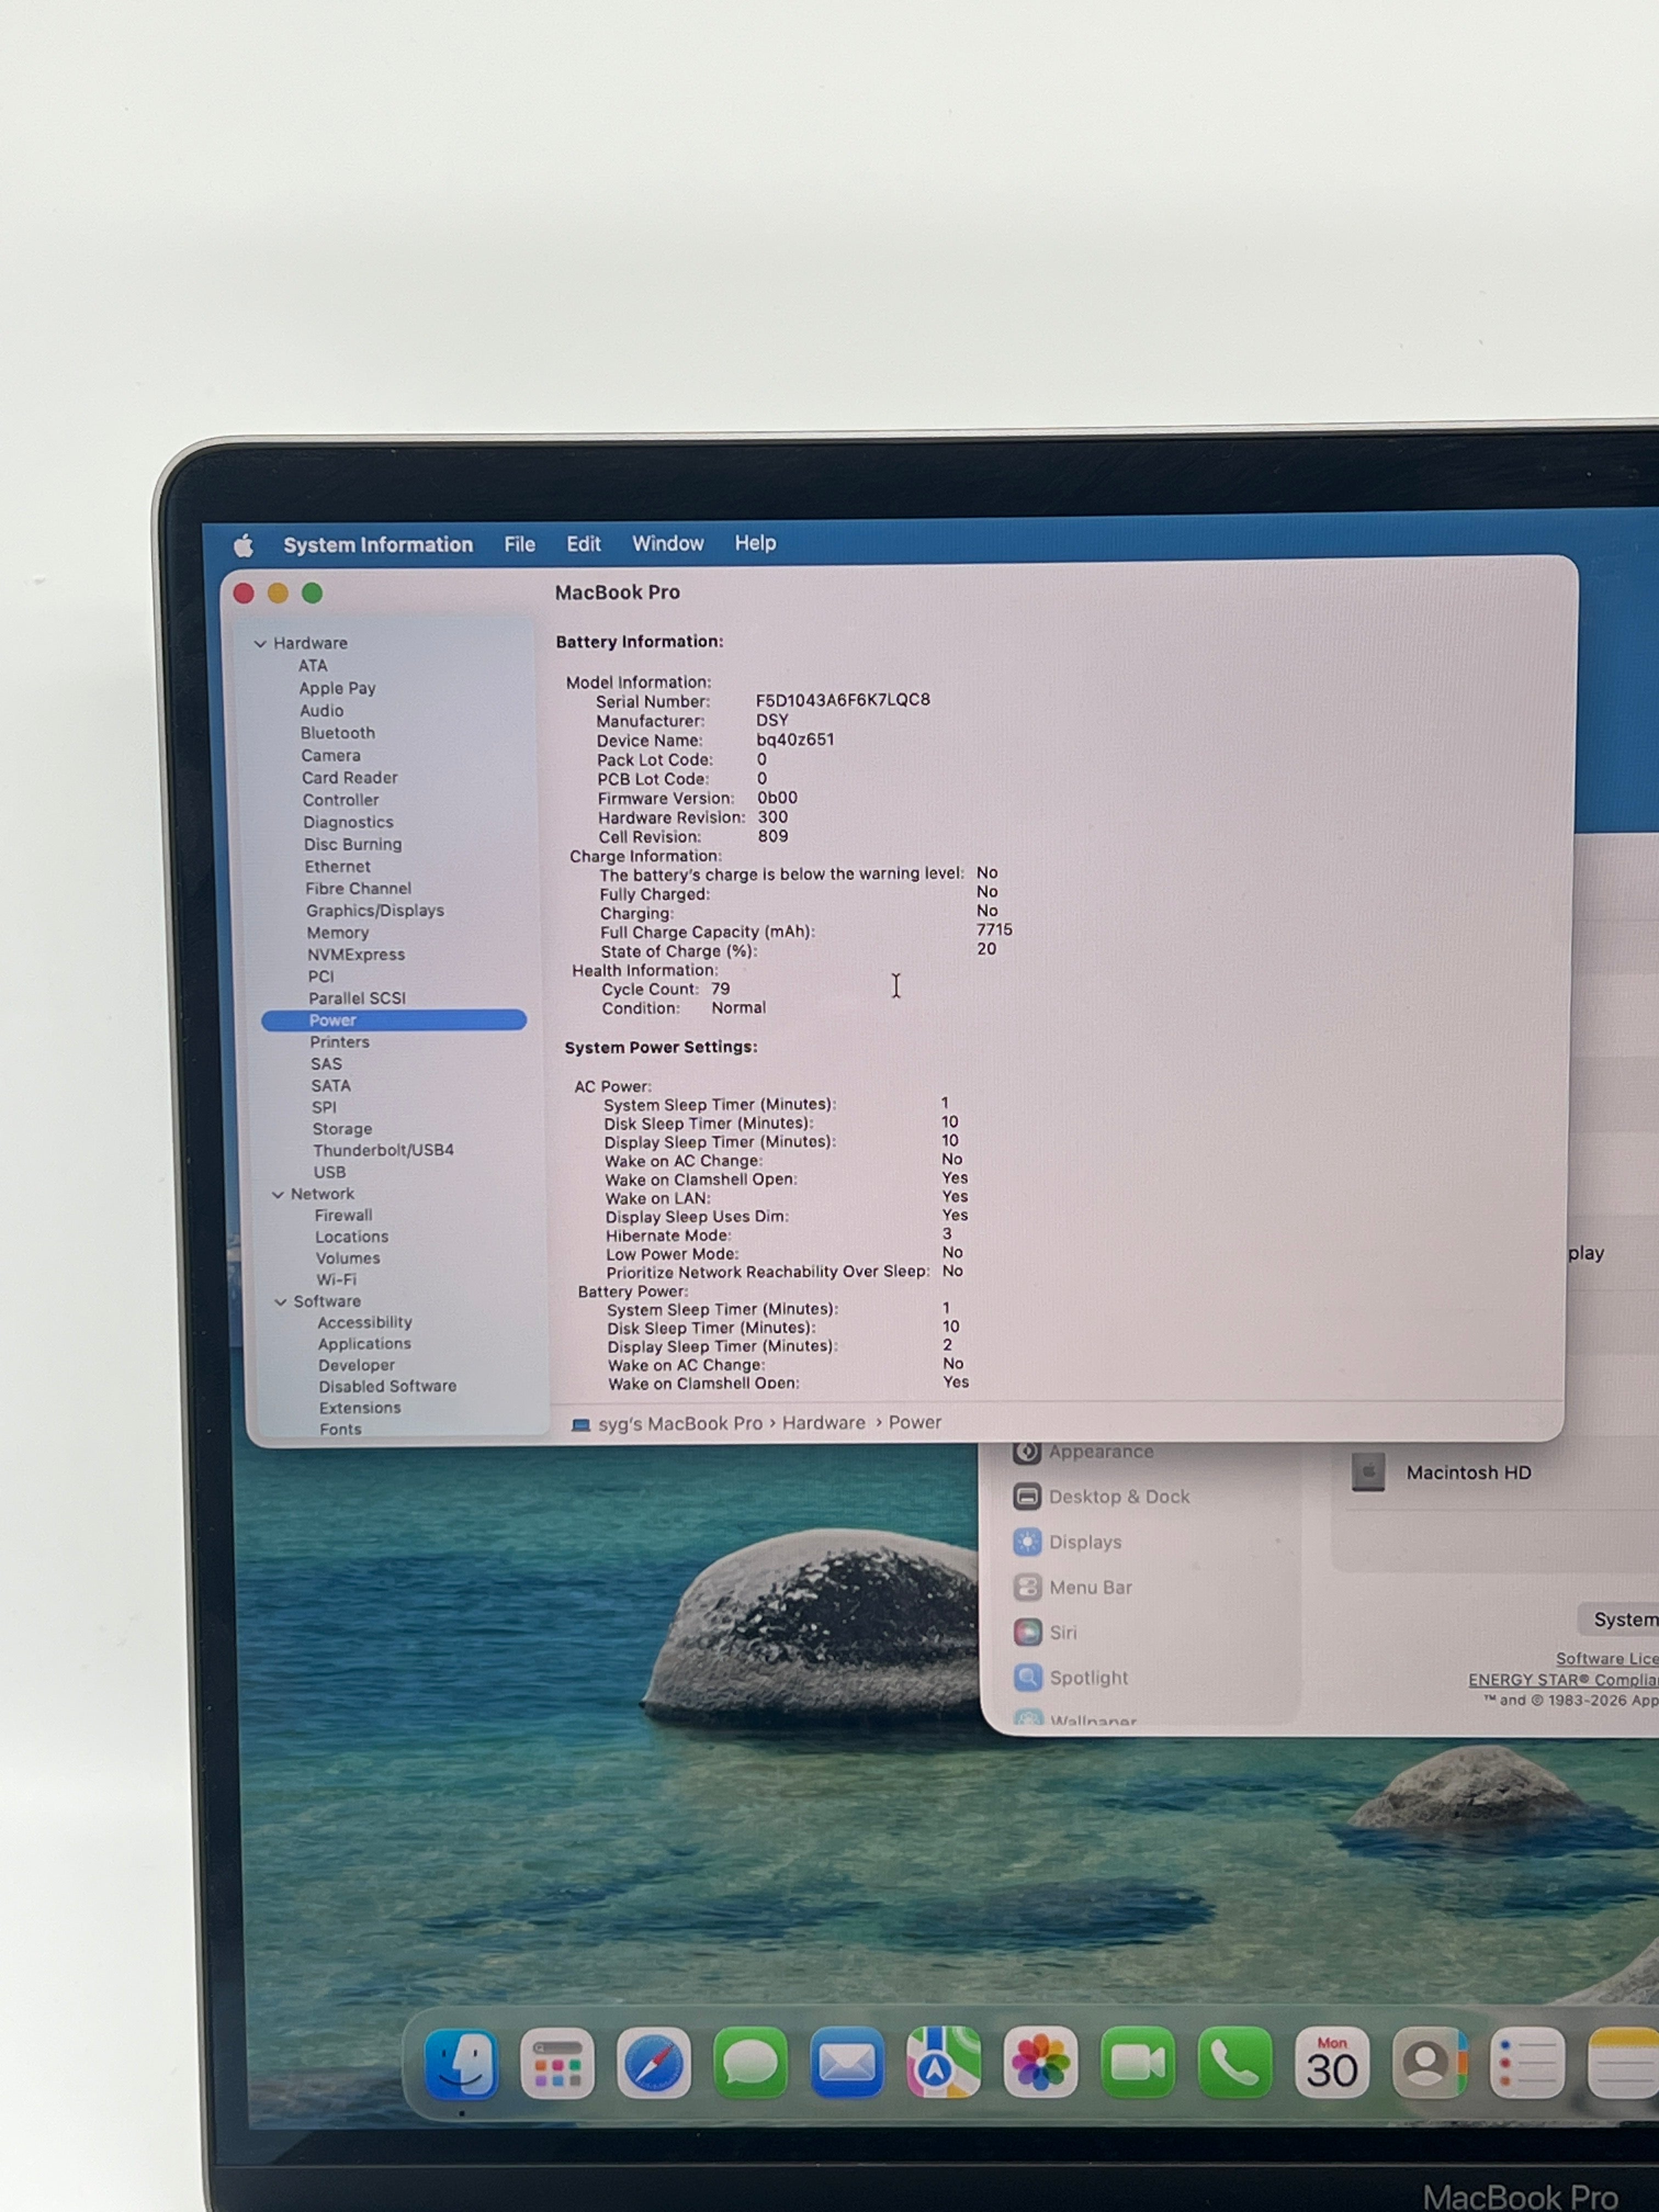Click the Menu Bar icon in Settings

(1027, 1587)
